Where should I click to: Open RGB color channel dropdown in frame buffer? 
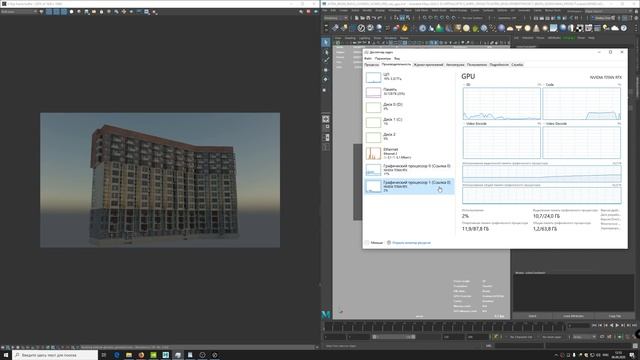(19, 12)
